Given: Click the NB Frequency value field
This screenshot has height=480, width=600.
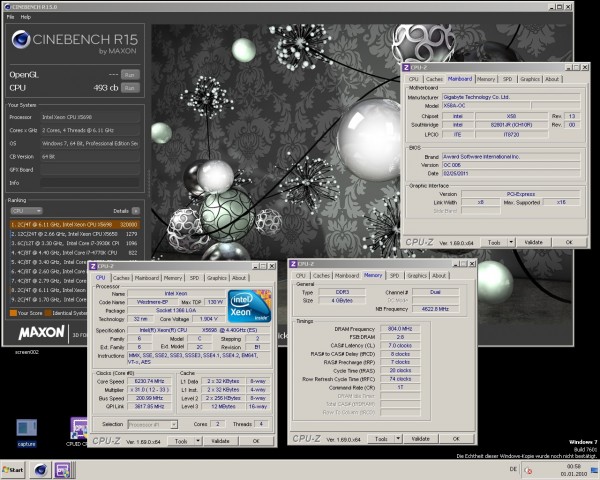Looking at the screenshot, I should 435,309.
